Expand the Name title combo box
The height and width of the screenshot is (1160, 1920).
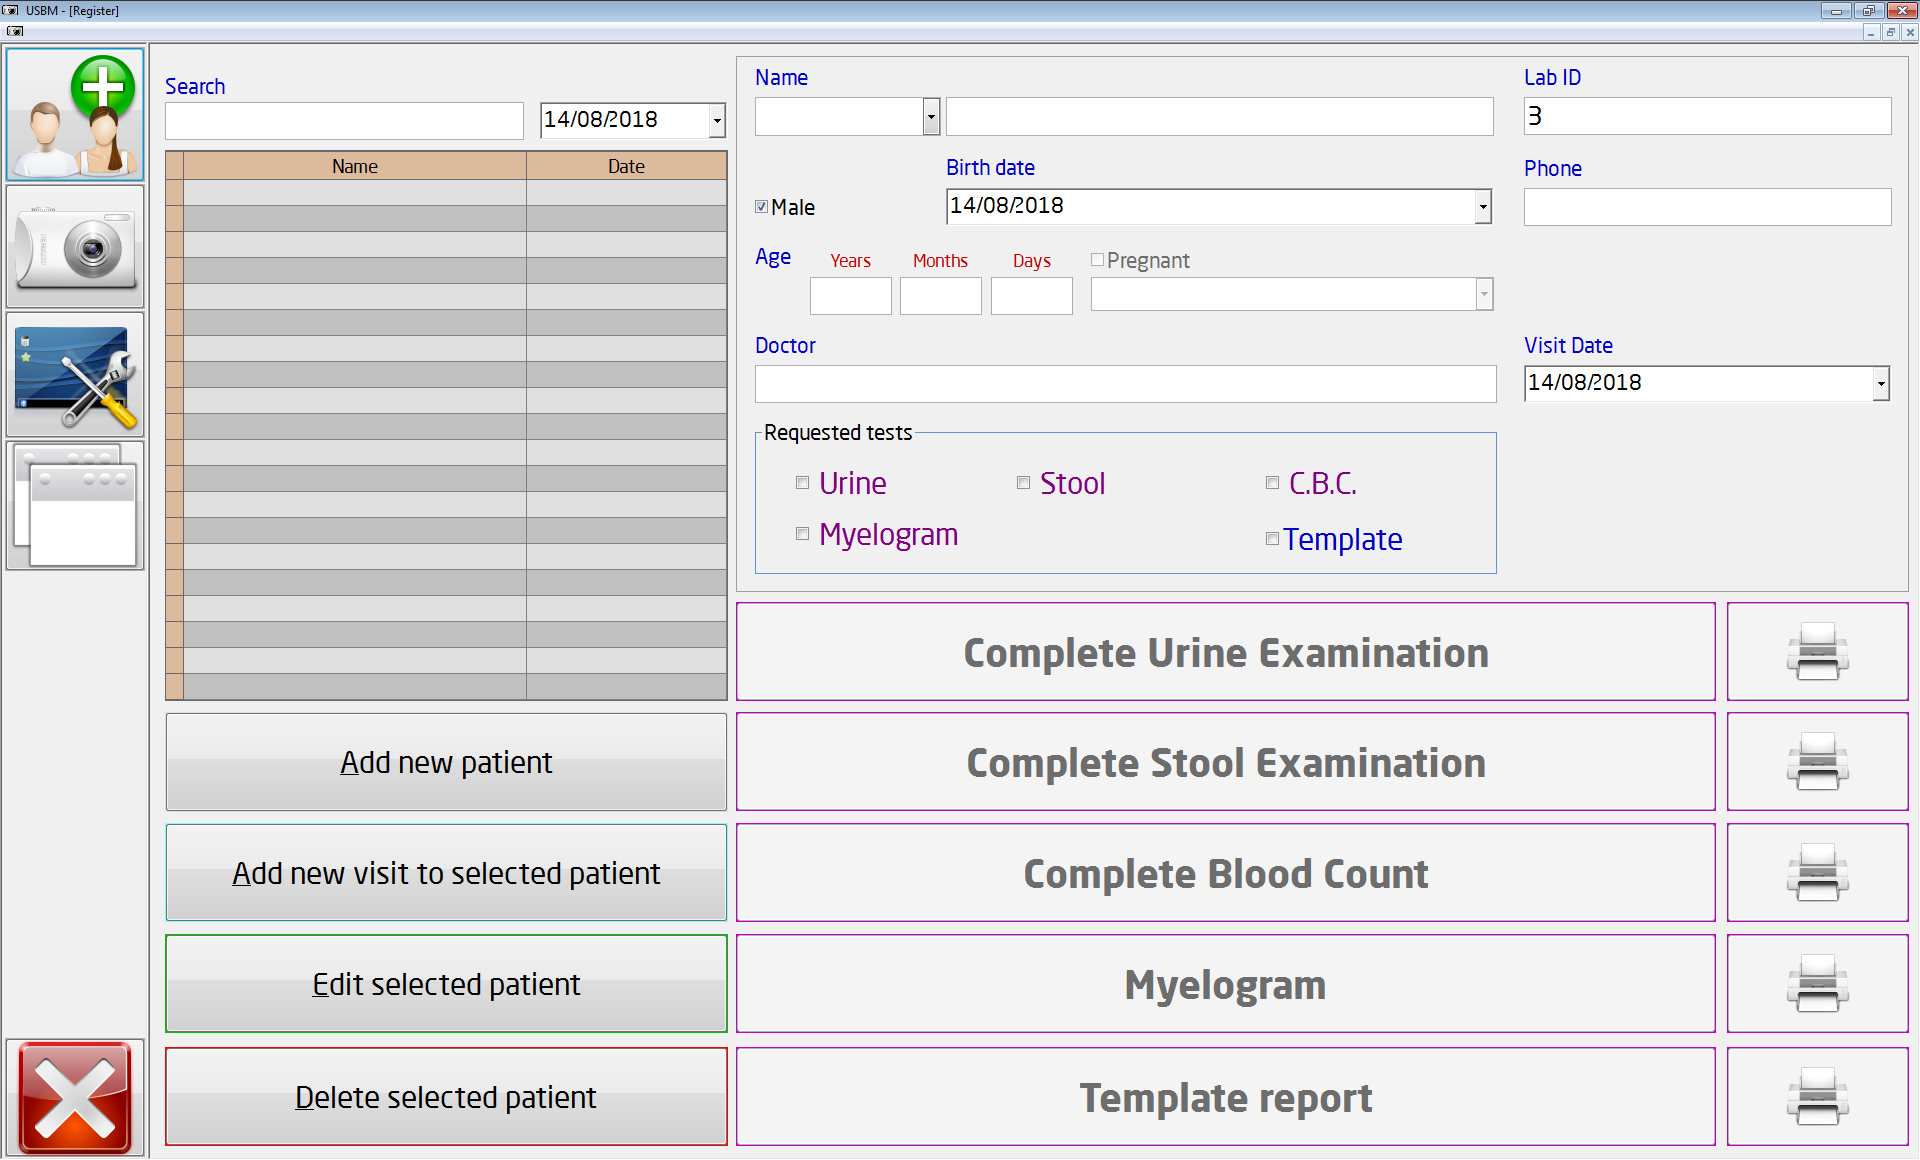pyautogui.click(x=931, y=117)
